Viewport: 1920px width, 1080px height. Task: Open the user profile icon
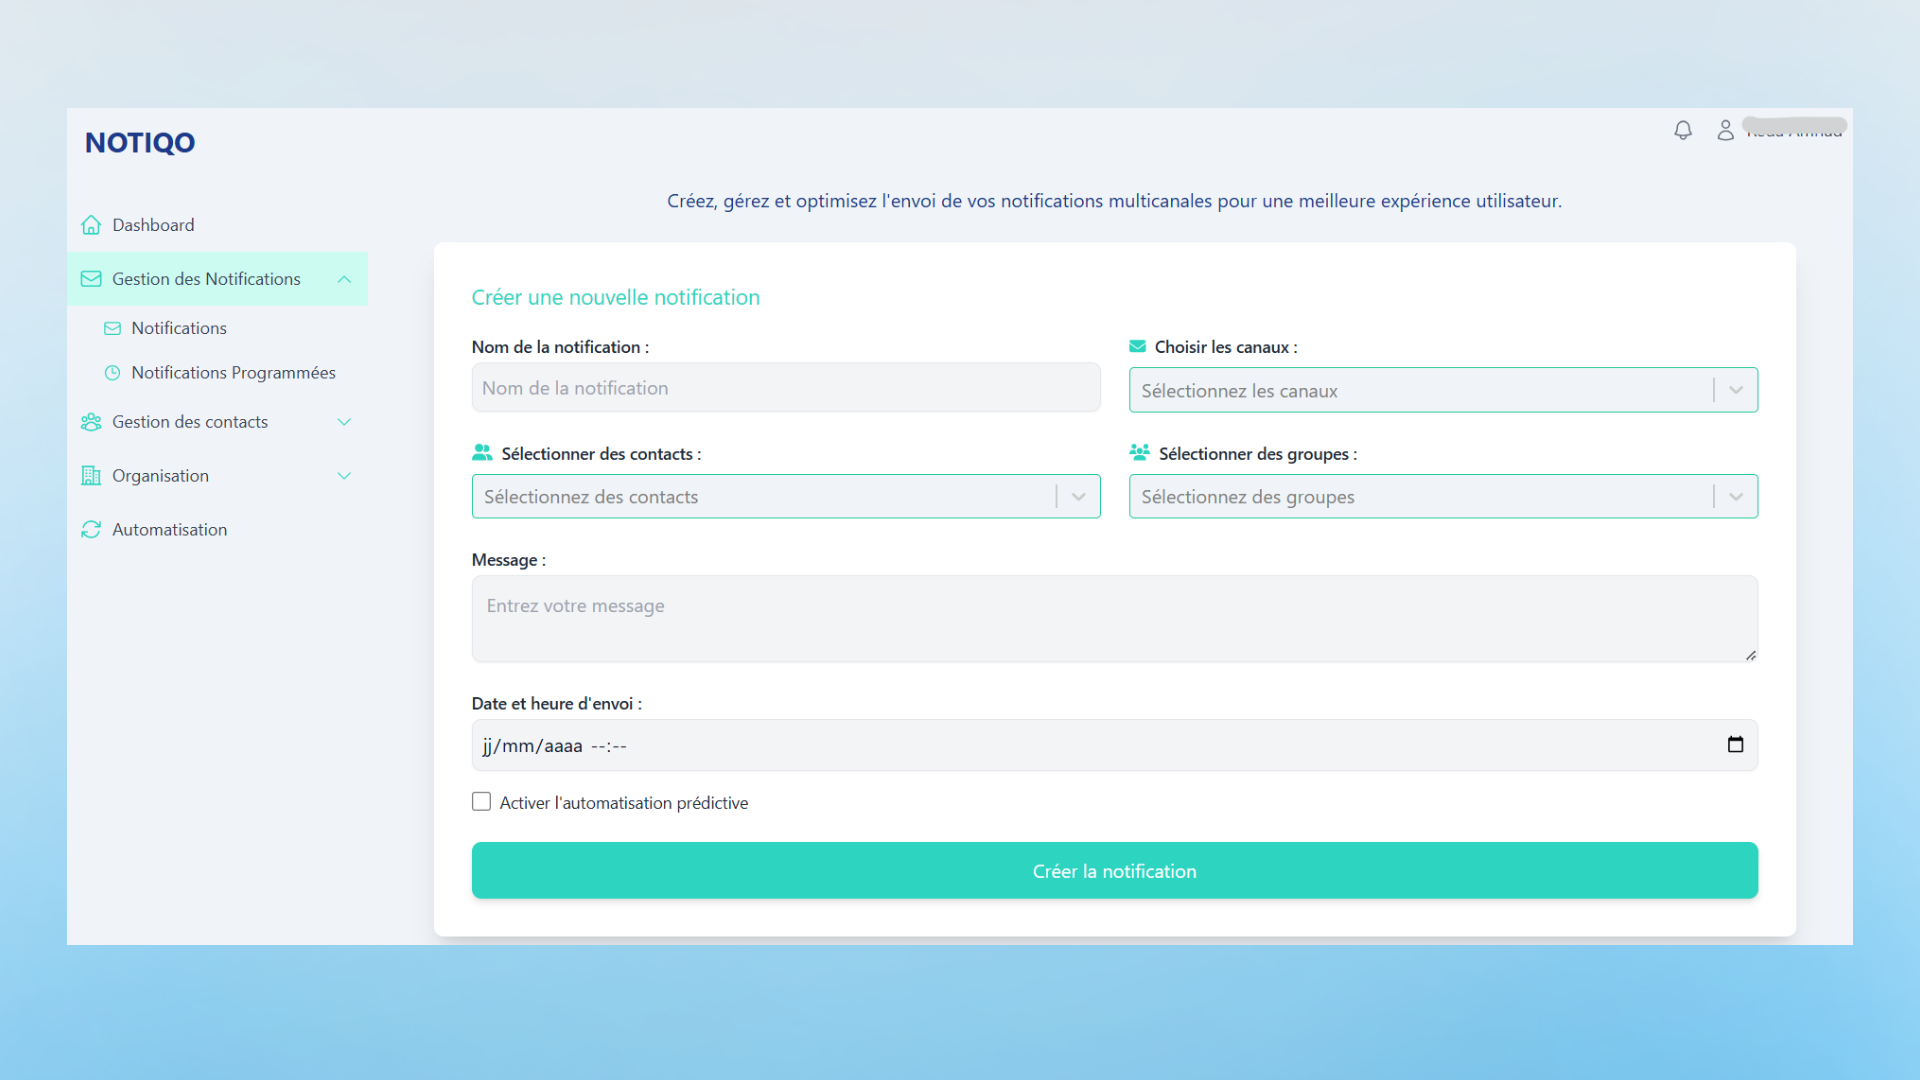[x=1725, y=130]
